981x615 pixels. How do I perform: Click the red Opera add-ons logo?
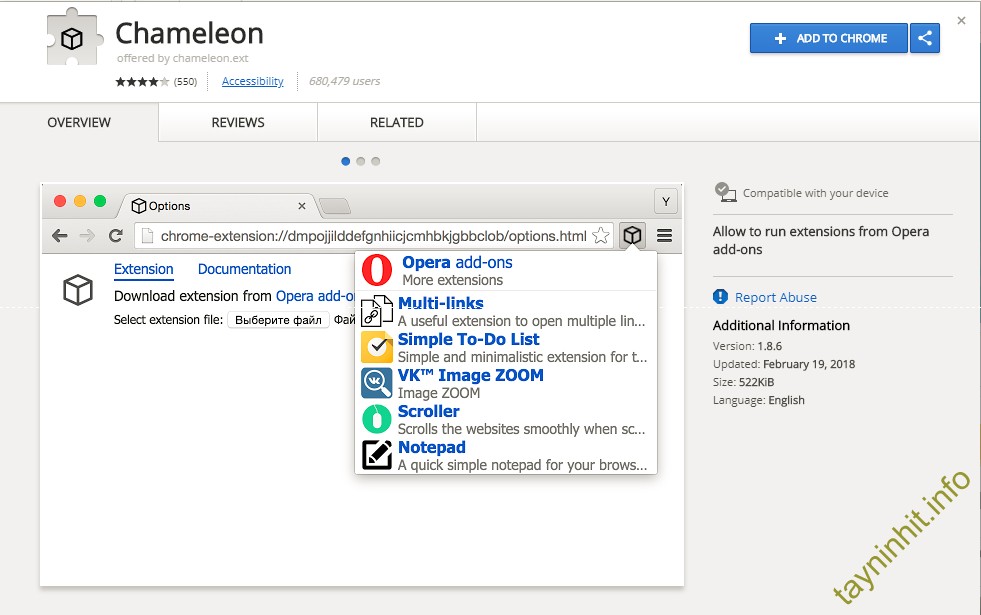tap(377, 270)
